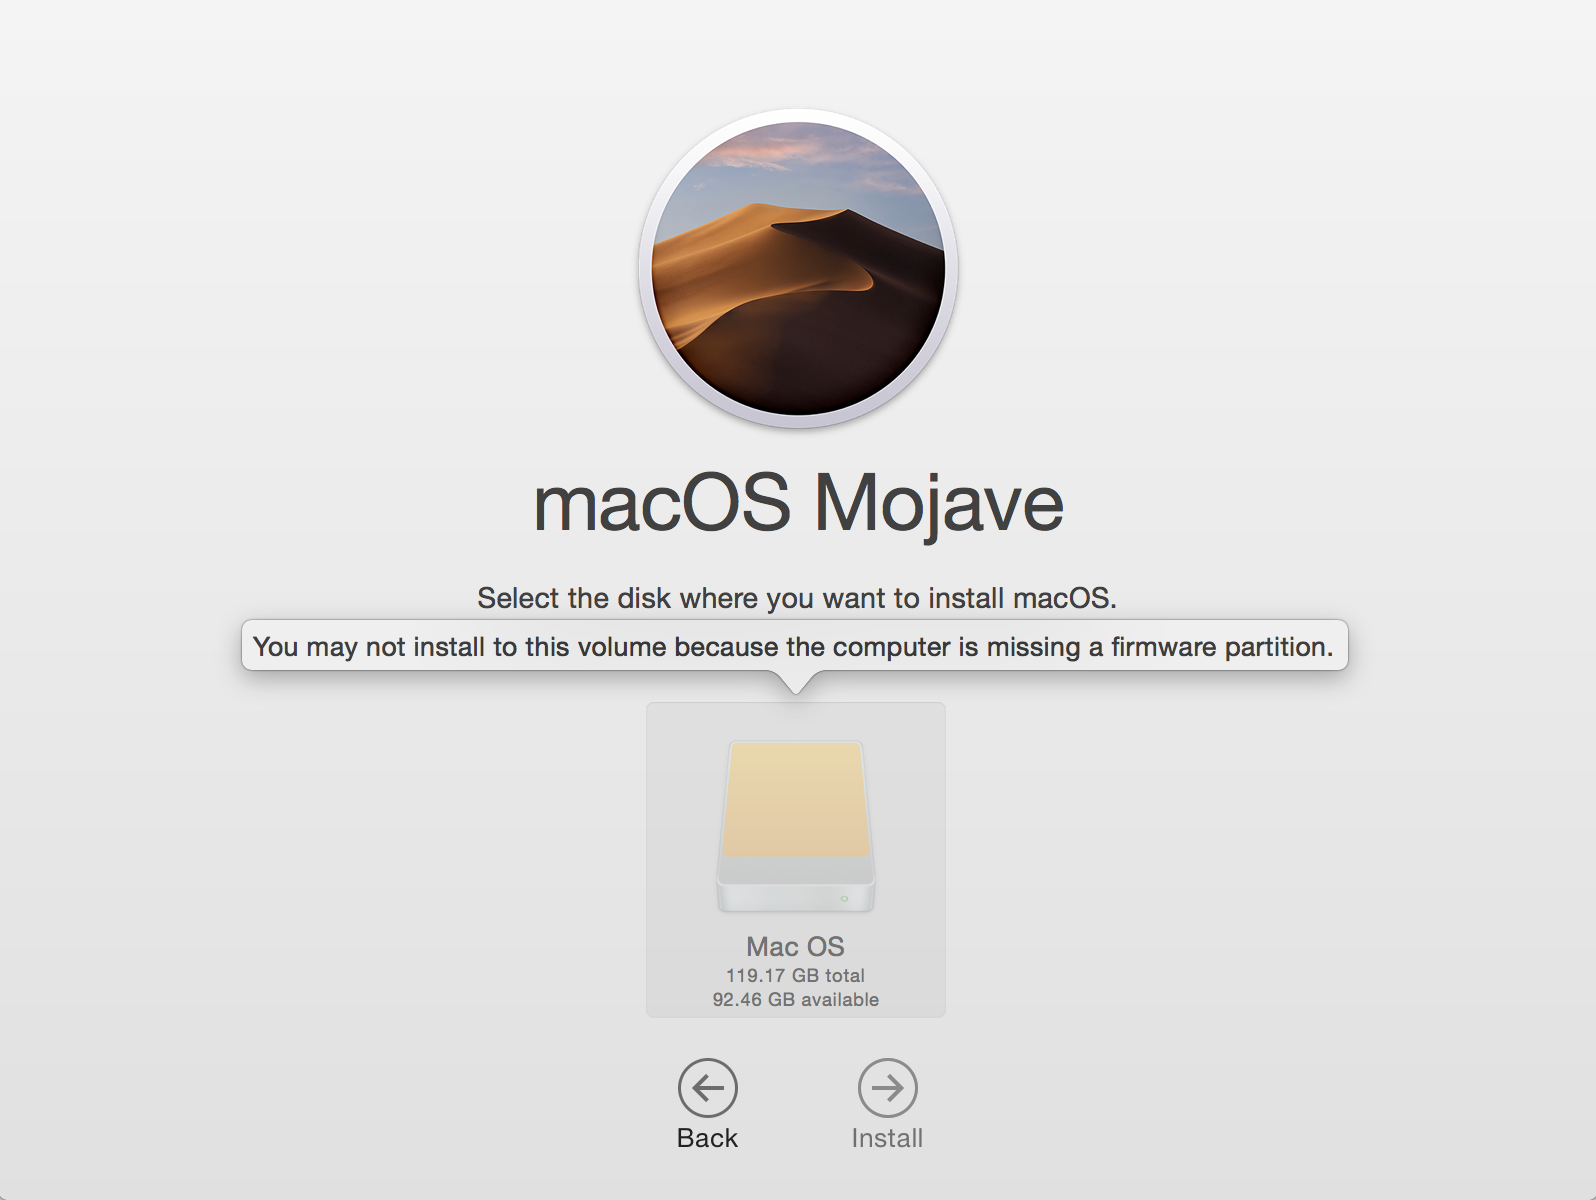This screenshot has width=1596, height=1200.
Task: Click the Install arrow circle icon
Action: pyautogui.click(x=888, y=1088)
